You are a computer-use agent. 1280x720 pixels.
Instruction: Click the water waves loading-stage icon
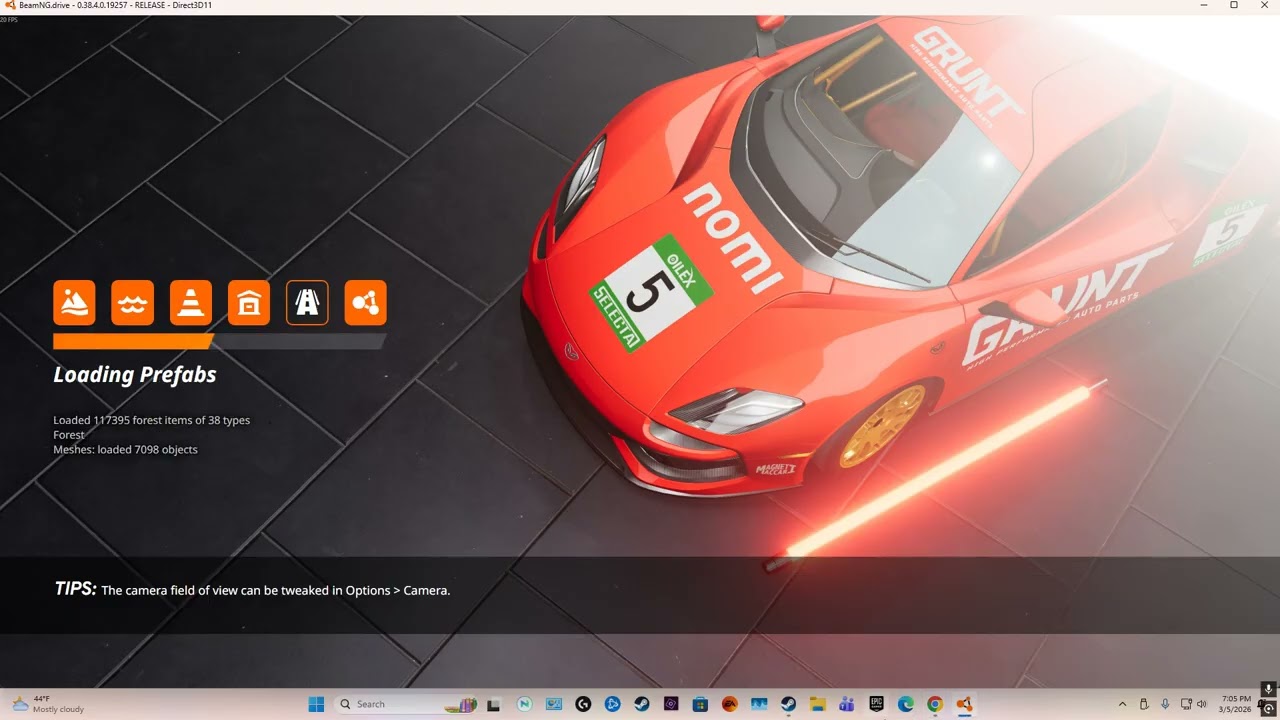[132, 302]
